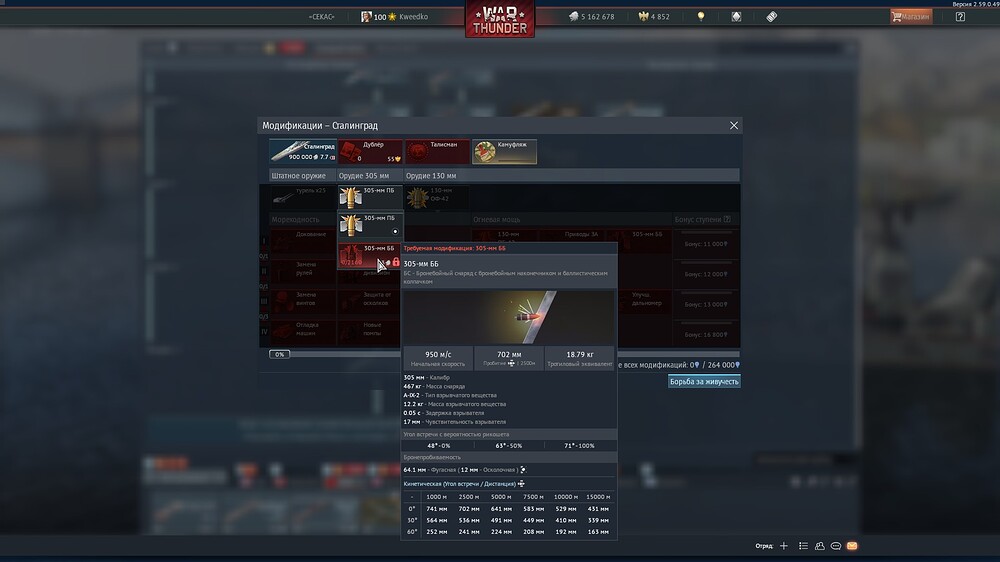Select the Замена винтов modification
The width and height of the screenshot is (1000, 562).
[303, 302]
